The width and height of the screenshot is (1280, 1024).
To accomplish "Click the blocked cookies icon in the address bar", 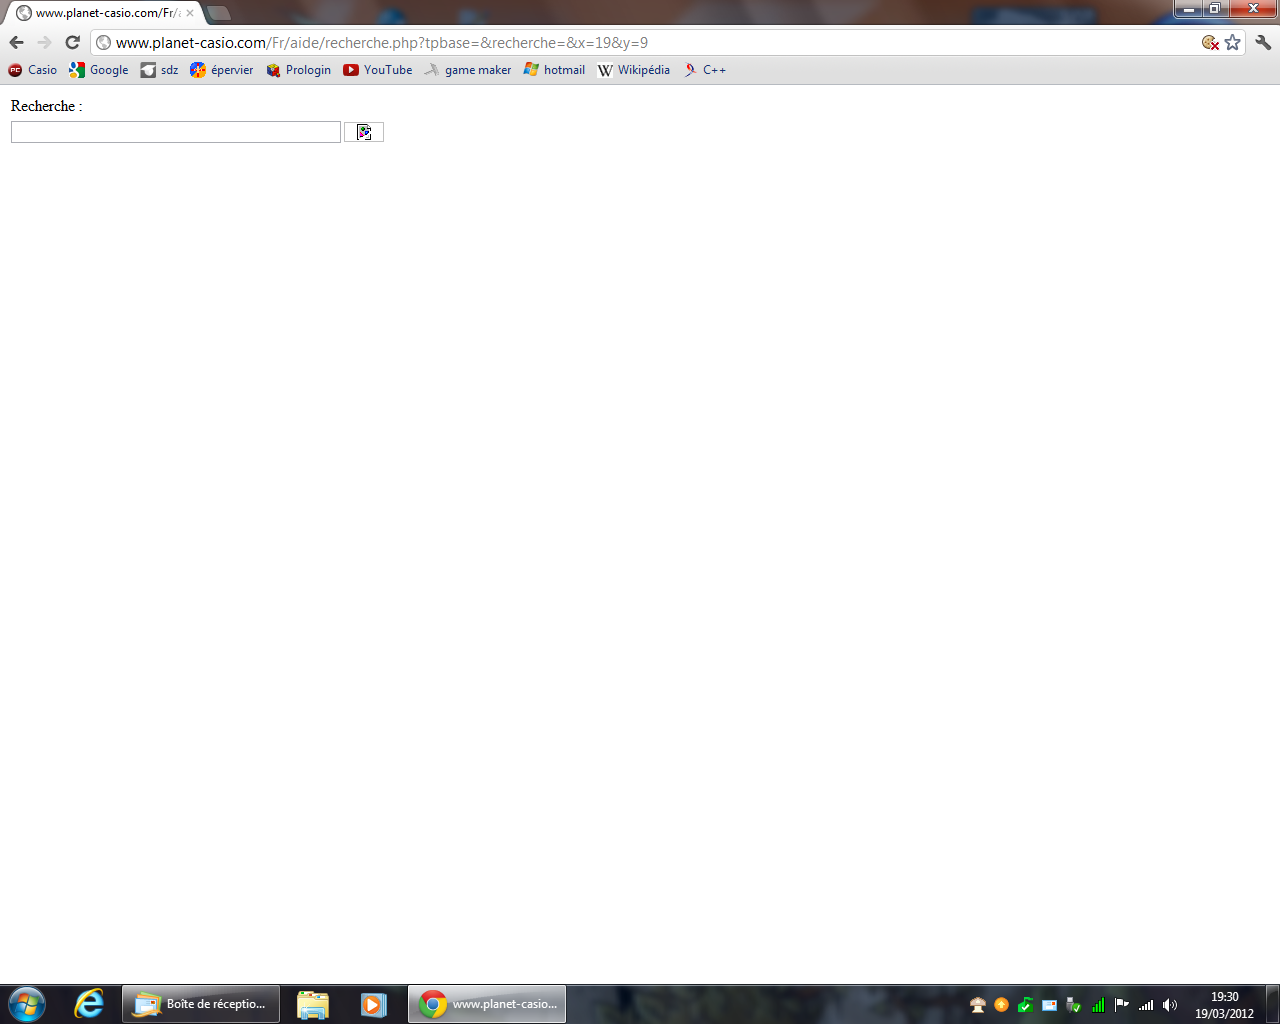I will pos(1210,42).
